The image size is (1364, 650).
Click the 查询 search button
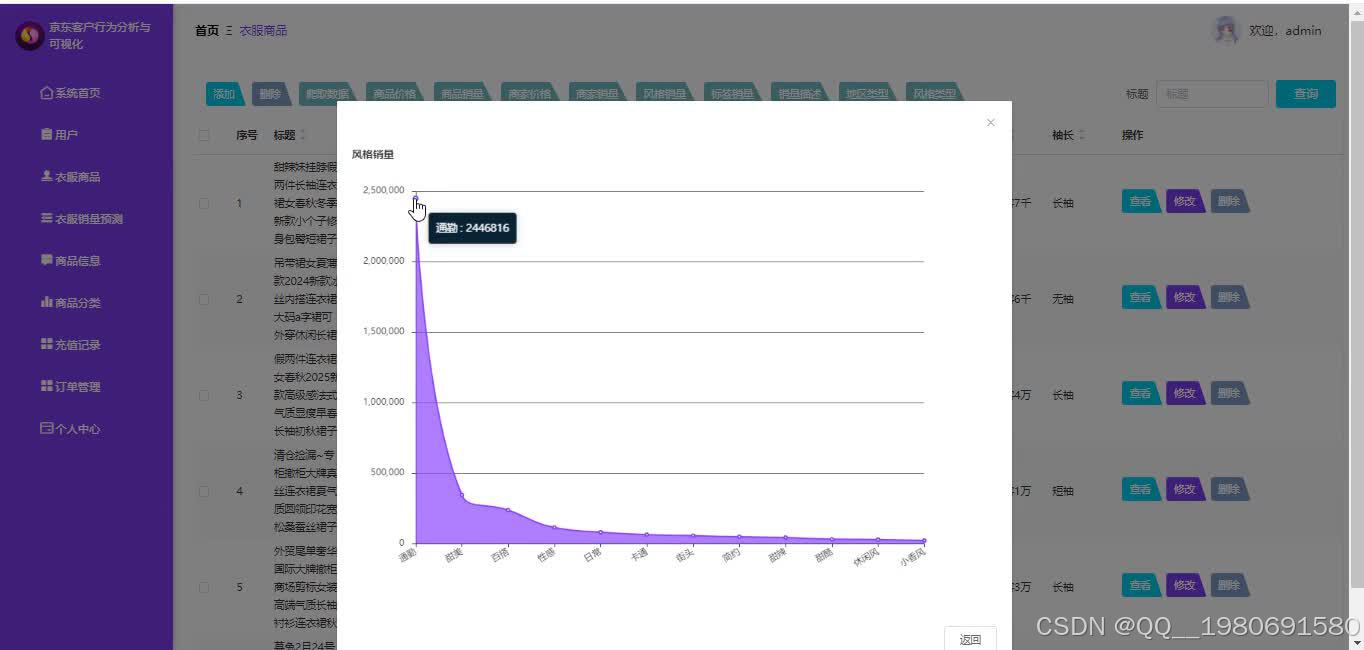click(1306, 94)
